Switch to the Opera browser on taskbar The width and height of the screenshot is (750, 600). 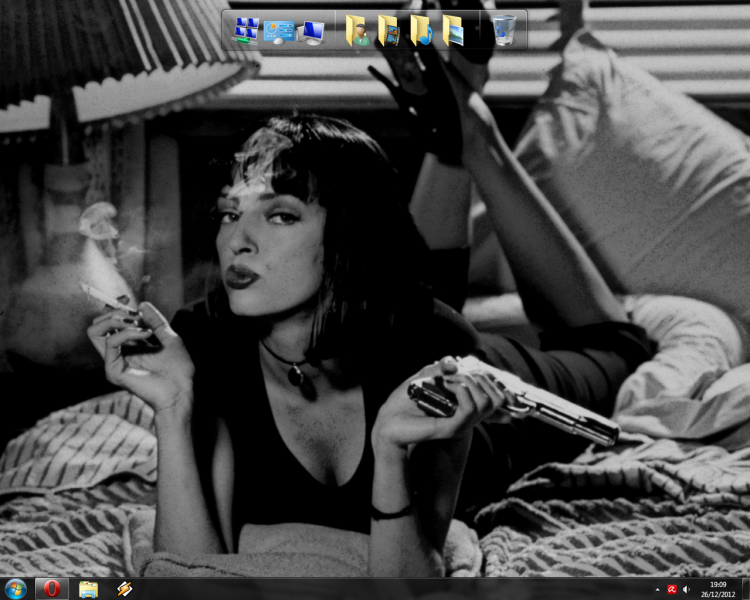pyautogui.click(x=52, y=589)
